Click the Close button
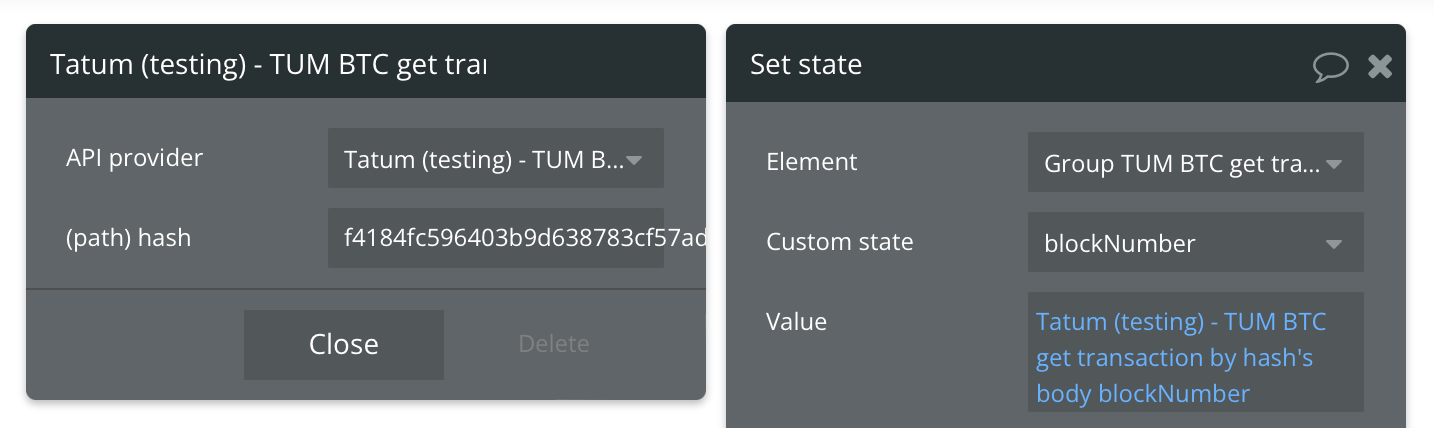Image resolution: width=1434 pixels, height=428 pixels. click(344, 344)
